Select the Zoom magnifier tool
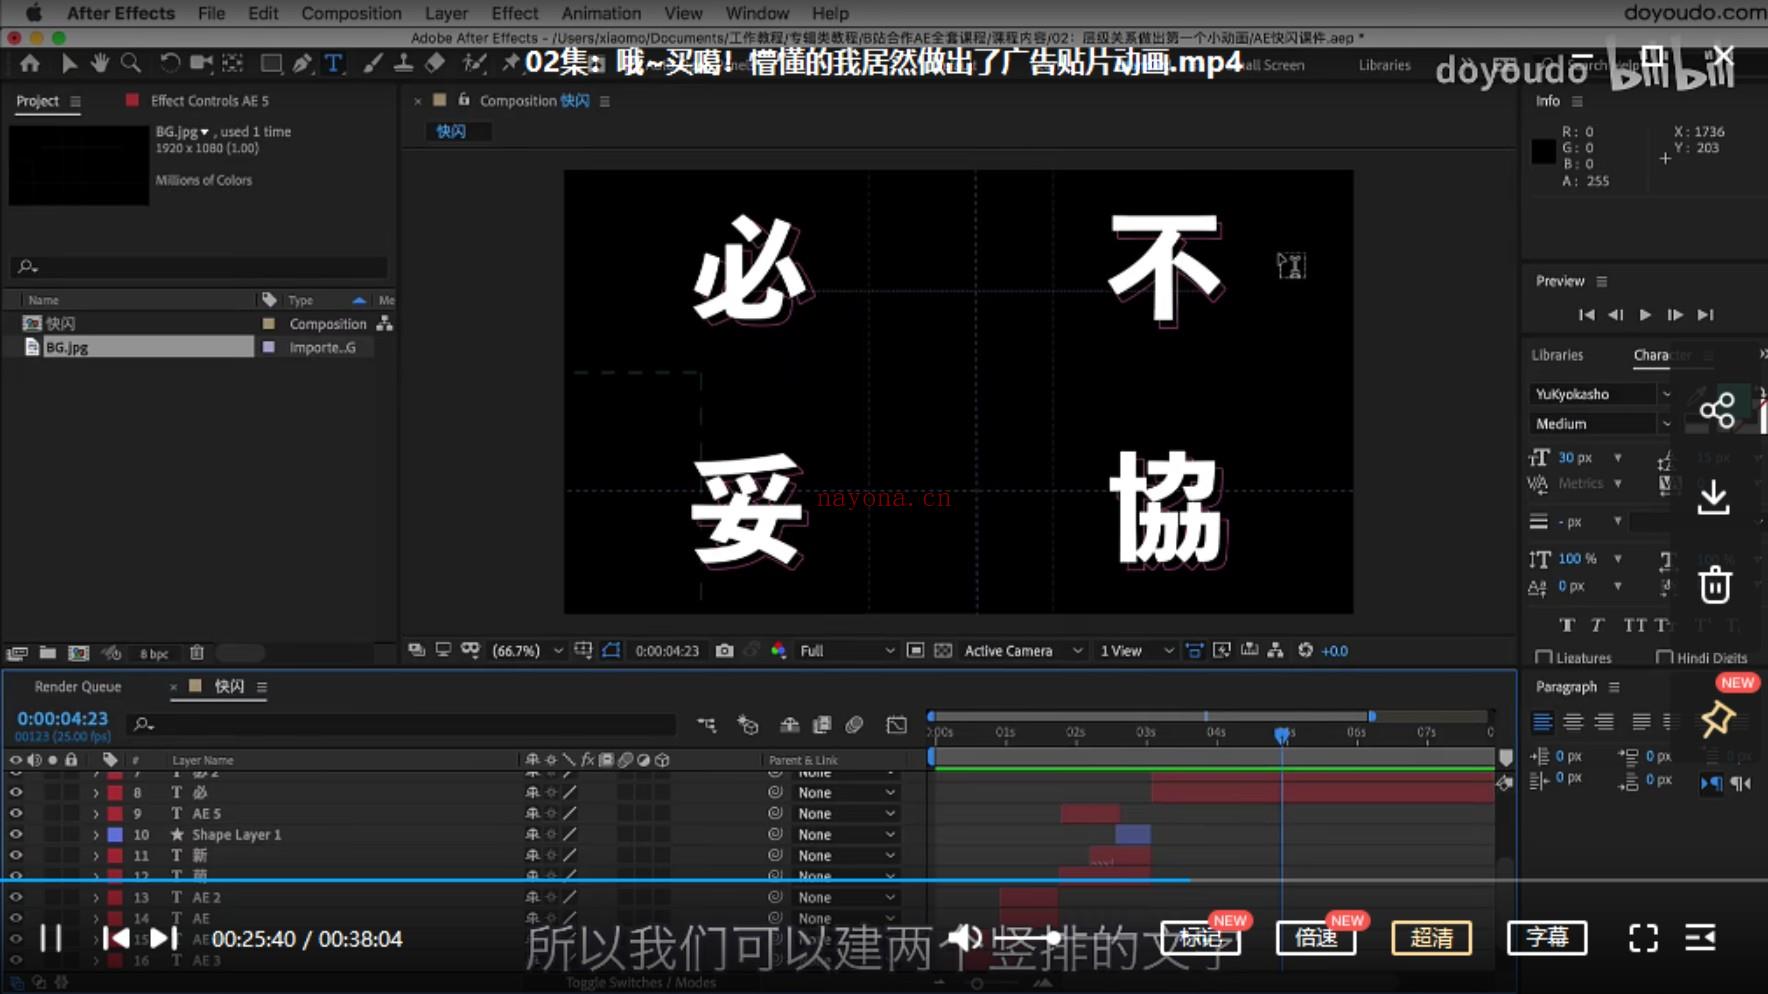Viewport: 1768px width, 994px height. click(x=131, y=63)
